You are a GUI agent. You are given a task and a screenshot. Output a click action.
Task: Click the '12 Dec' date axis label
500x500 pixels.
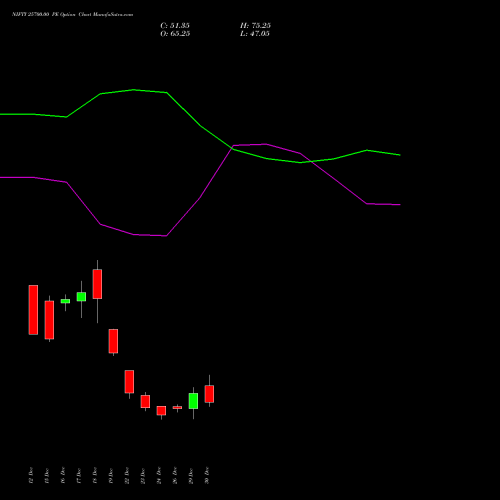31,475
